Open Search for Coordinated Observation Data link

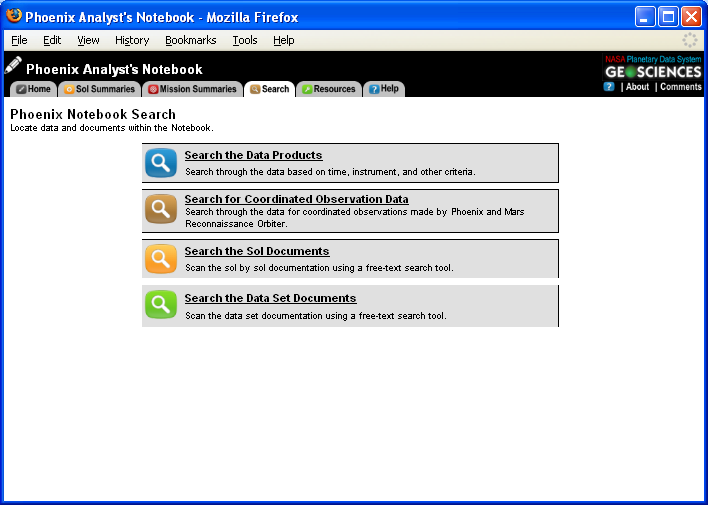[296, 199]
